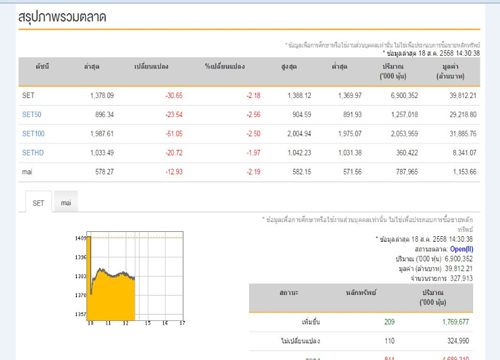The width and height of the screenshot is (500, 360).
Task: Select SETHD high value 1,042.23
Action: [x=299, y=153]
